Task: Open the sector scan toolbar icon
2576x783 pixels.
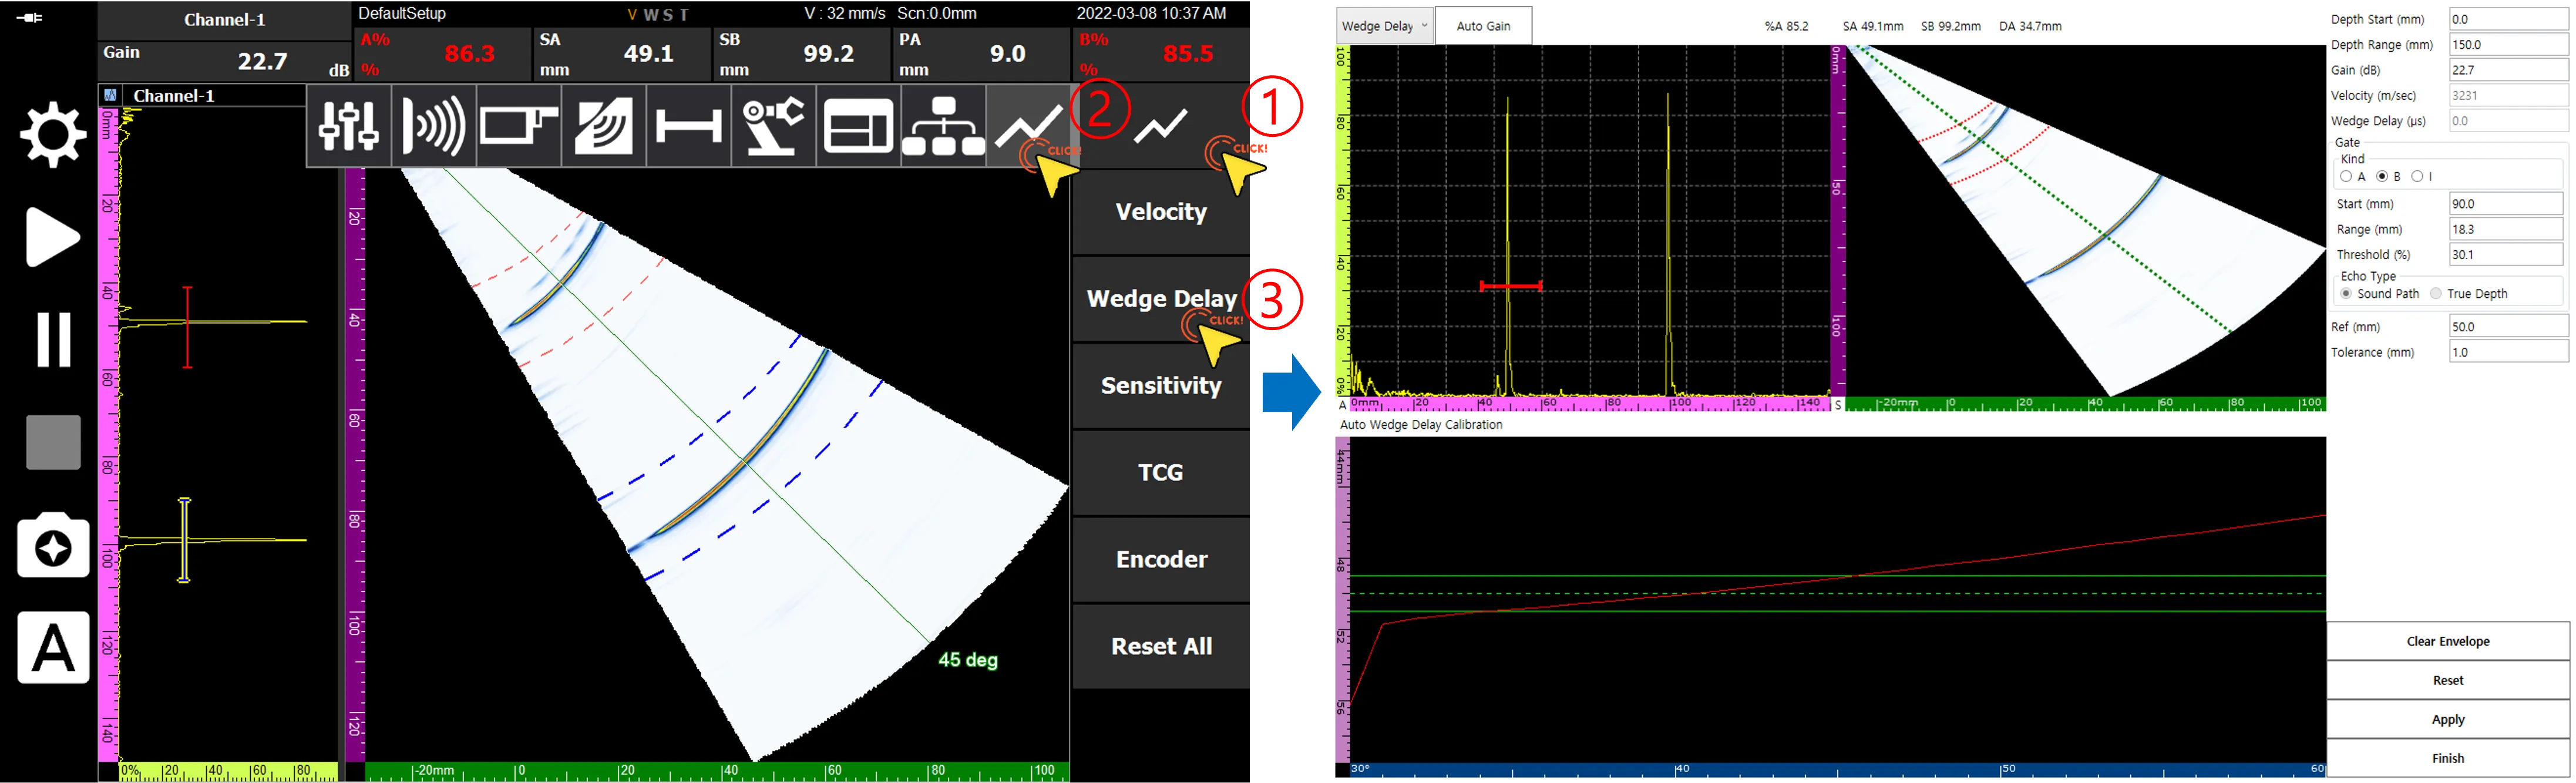Action: tap(603, 126)
